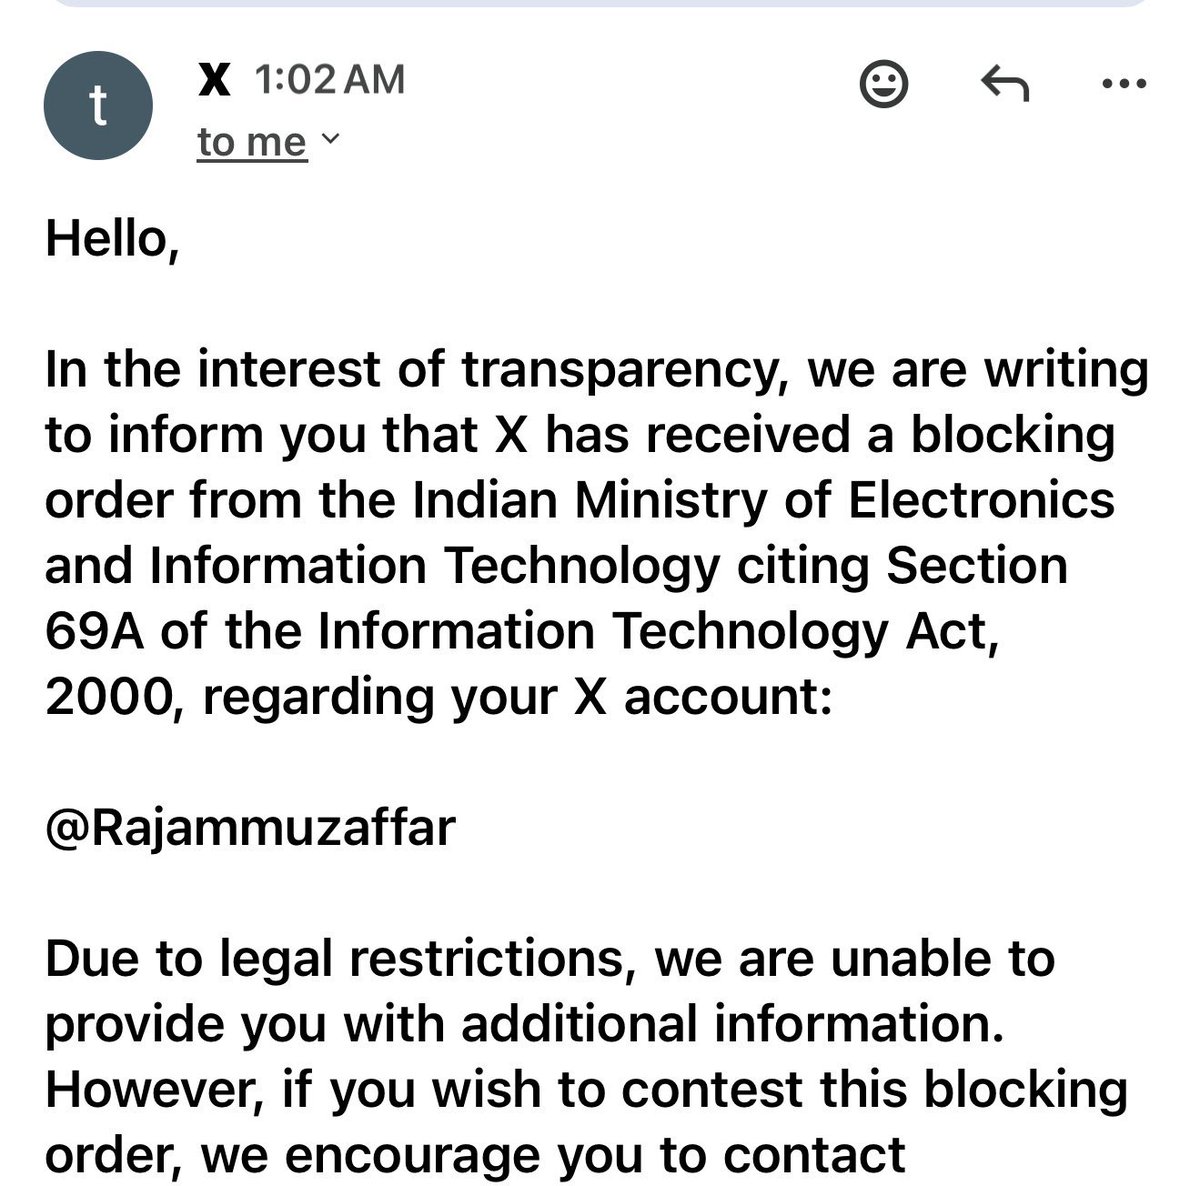Open the three-dot more options menu
Screen dimensions: 1200x1186
[x=1123, y=85]
